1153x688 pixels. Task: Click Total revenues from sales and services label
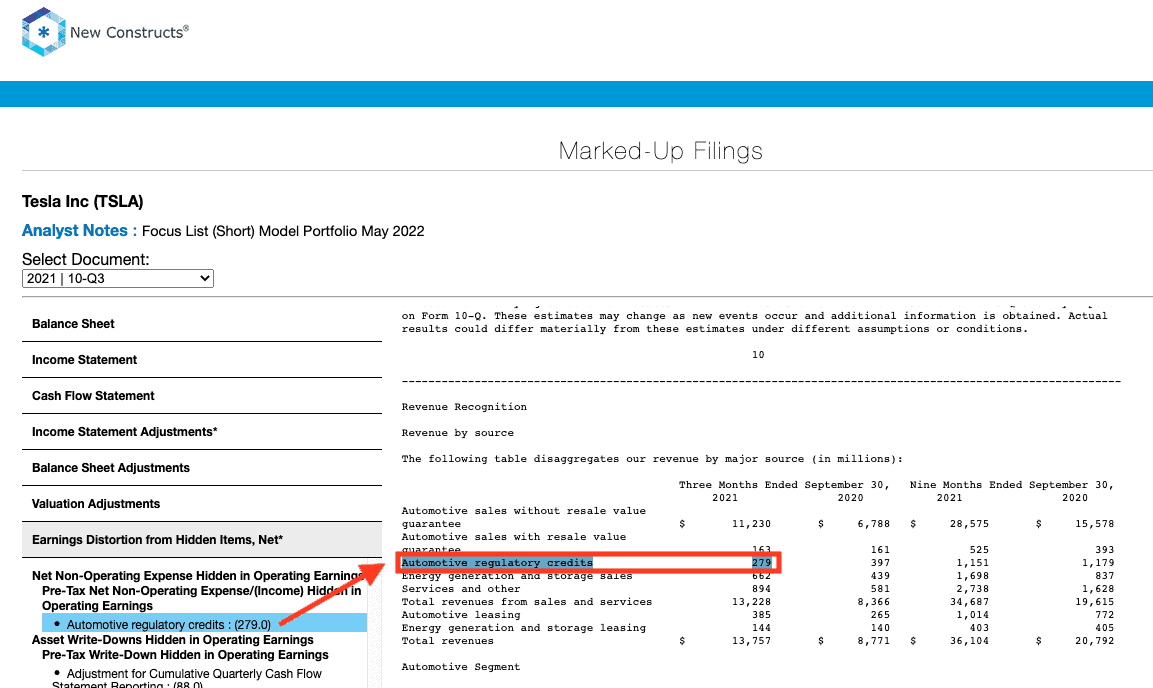(526, 602)
